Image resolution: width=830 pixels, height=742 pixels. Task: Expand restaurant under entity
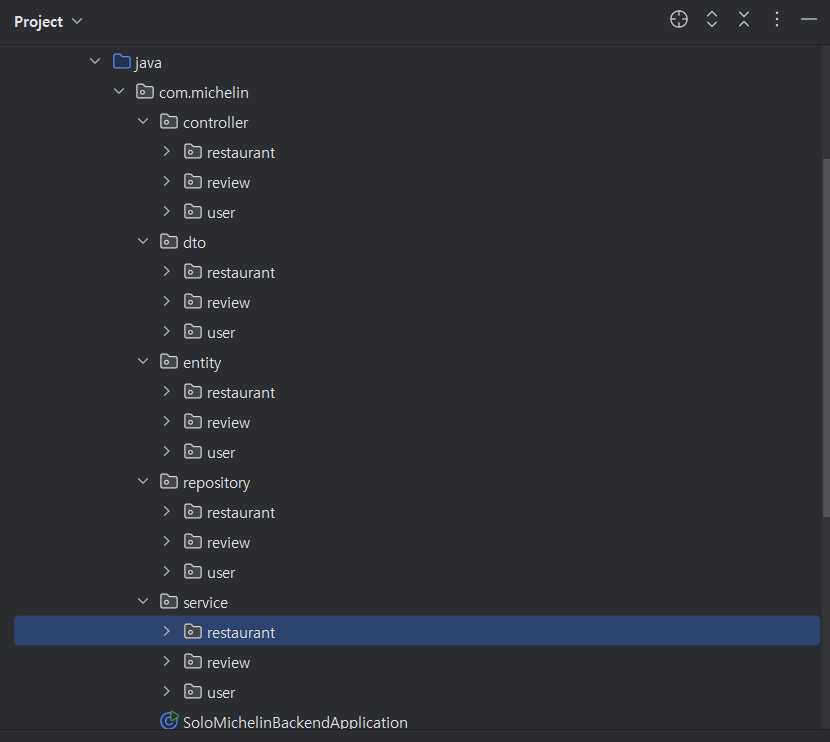point(167,392)
